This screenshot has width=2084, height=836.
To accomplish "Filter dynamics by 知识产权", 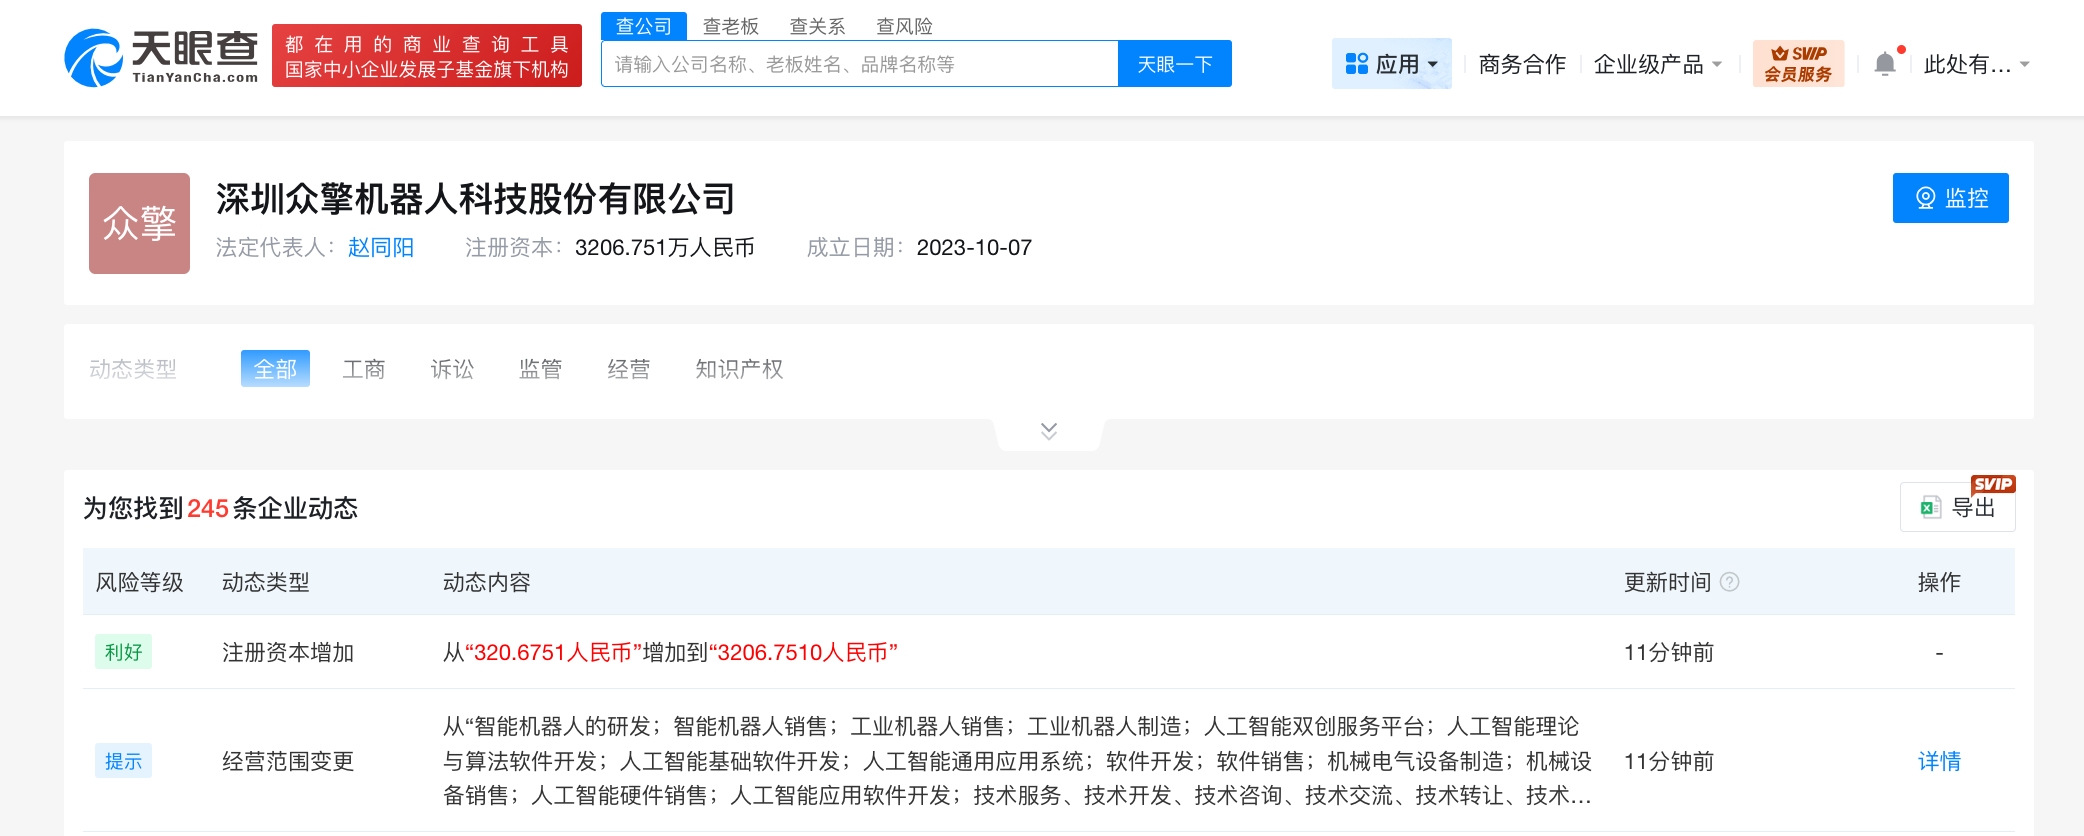I will (x=739, y=369).
